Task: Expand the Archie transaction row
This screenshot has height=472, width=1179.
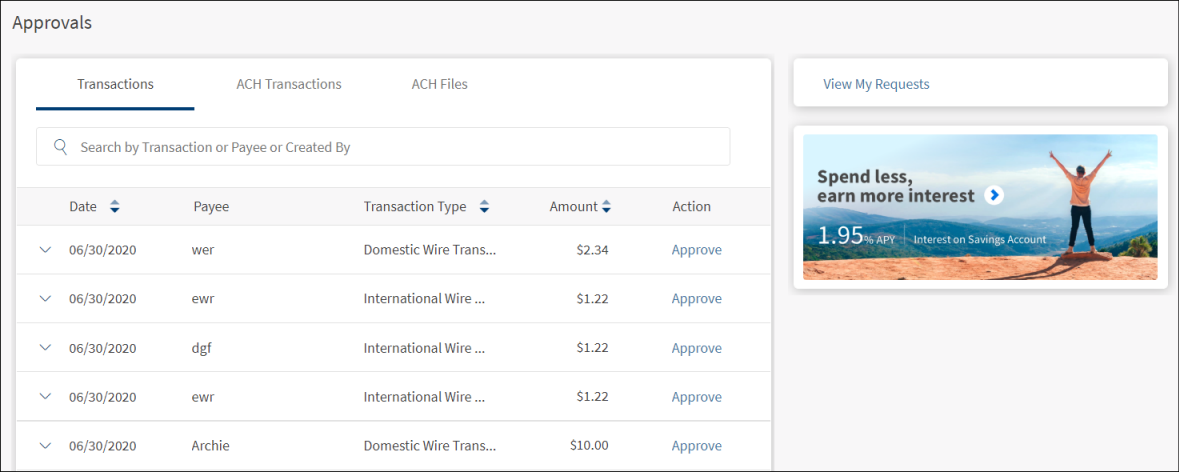Action: tap(45, 446)
